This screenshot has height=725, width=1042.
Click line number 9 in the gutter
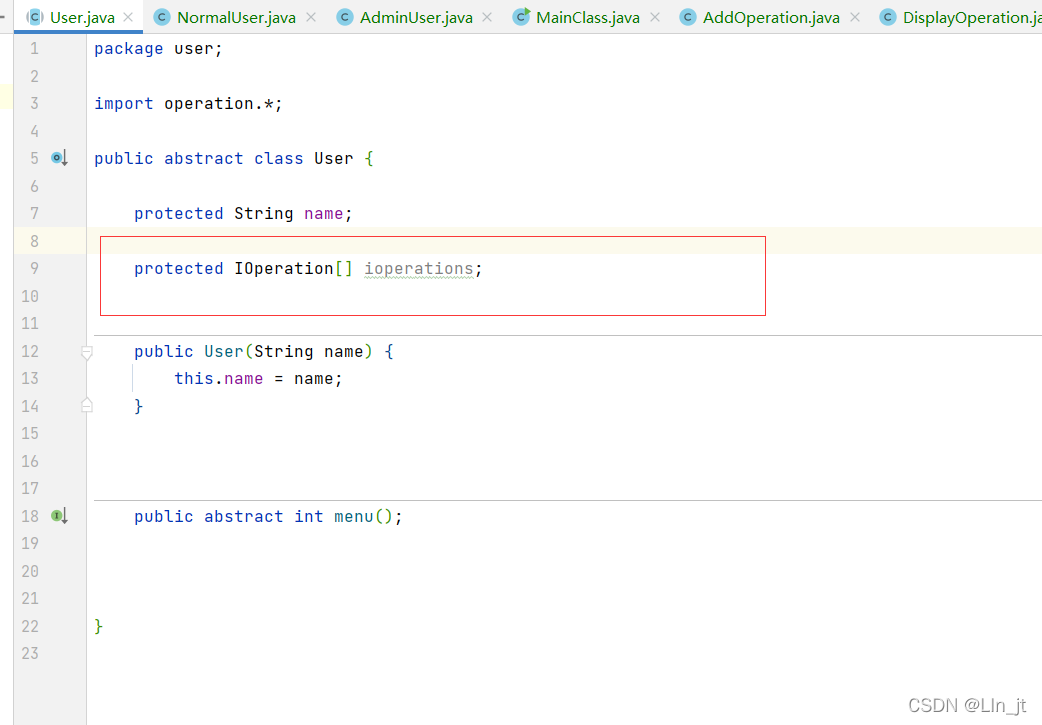(34, 268)
